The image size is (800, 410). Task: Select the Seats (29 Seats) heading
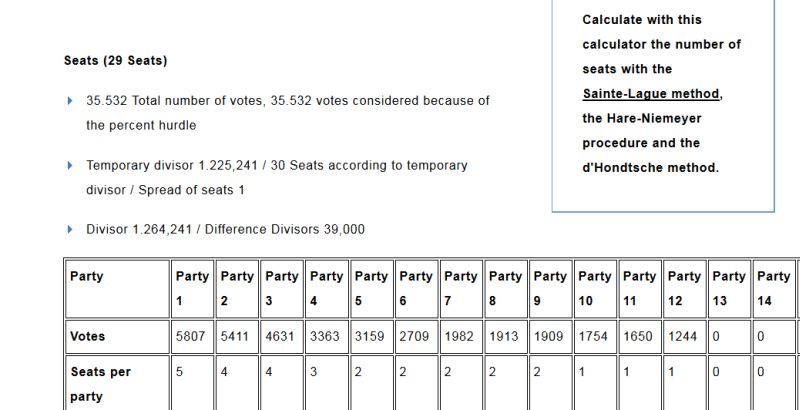(x=115, y=61)
